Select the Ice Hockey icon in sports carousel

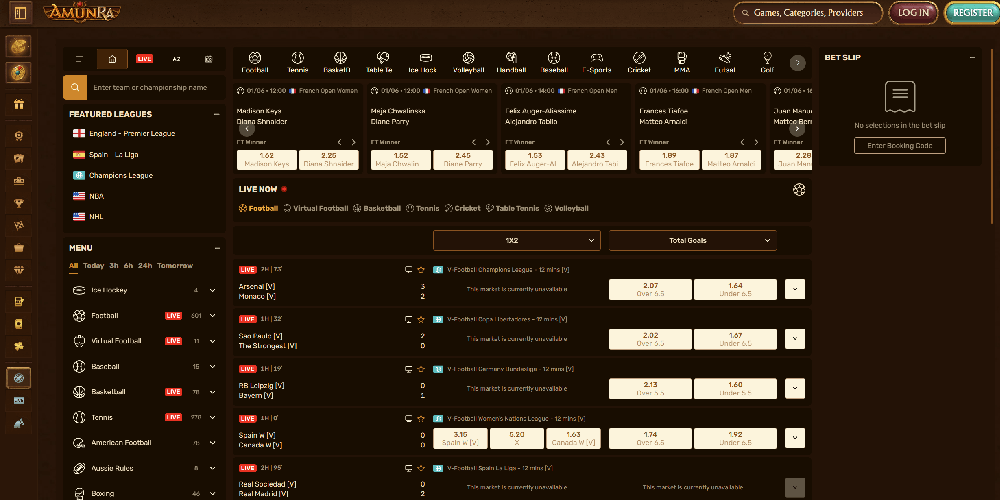(x=425, y=62)
